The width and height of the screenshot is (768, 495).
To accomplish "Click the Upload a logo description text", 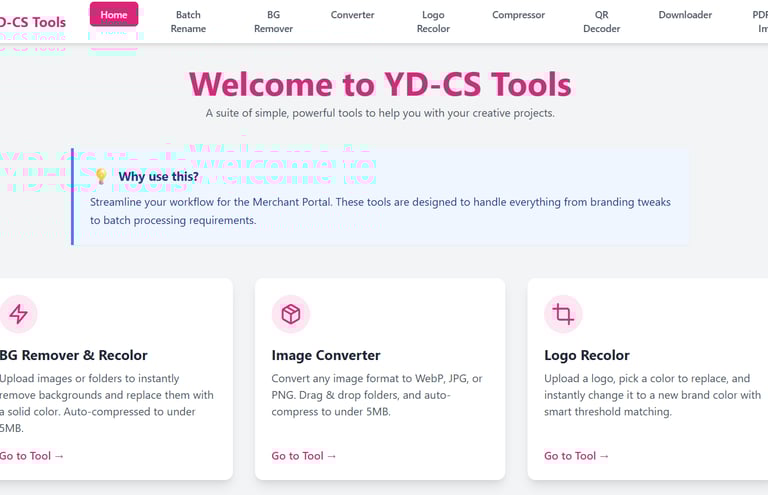I will click(x=652, y=395).
